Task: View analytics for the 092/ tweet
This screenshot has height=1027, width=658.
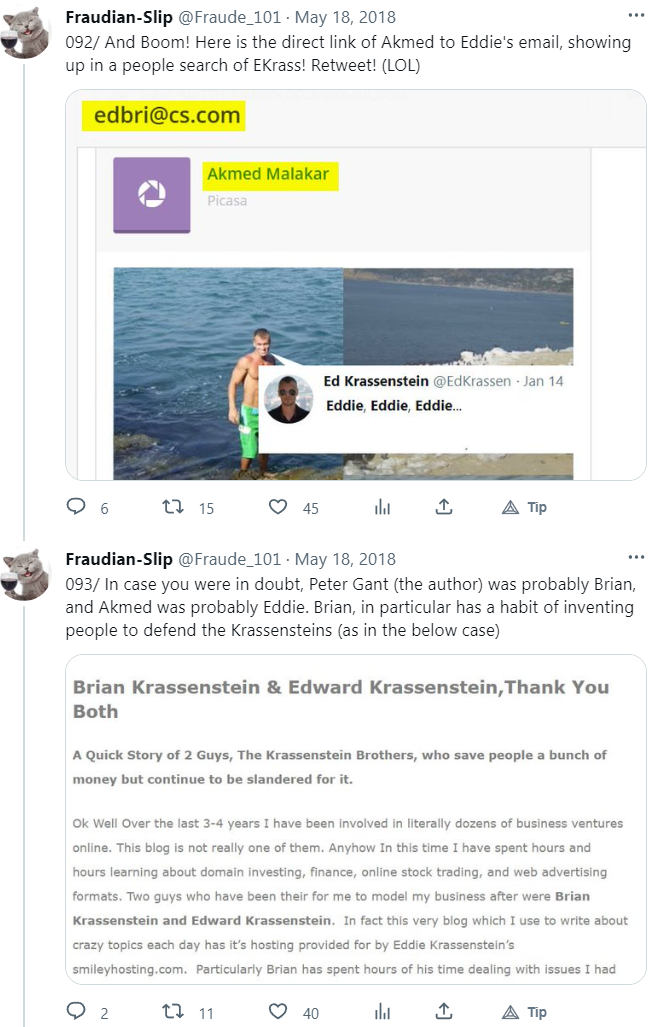Action: pyautogui.click(x=382, y=507)
